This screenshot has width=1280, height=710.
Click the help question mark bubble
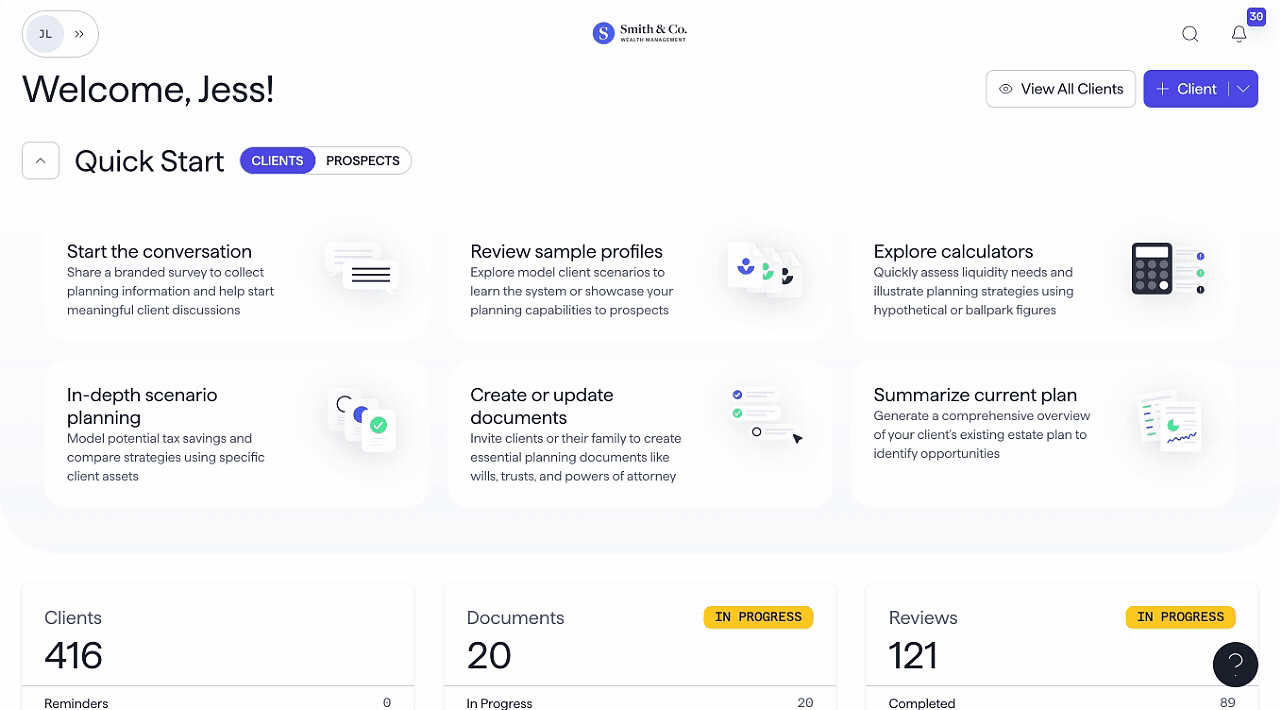(1235, 664)
